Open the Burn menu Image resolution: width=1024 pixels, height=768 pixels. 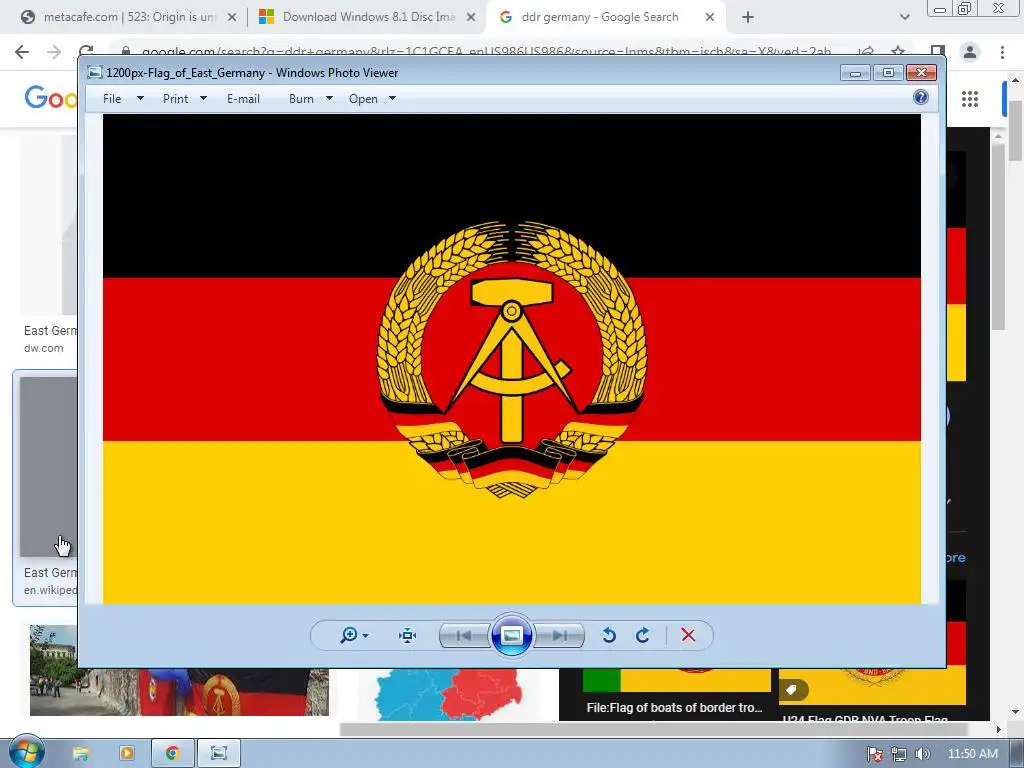click(301, 99)
